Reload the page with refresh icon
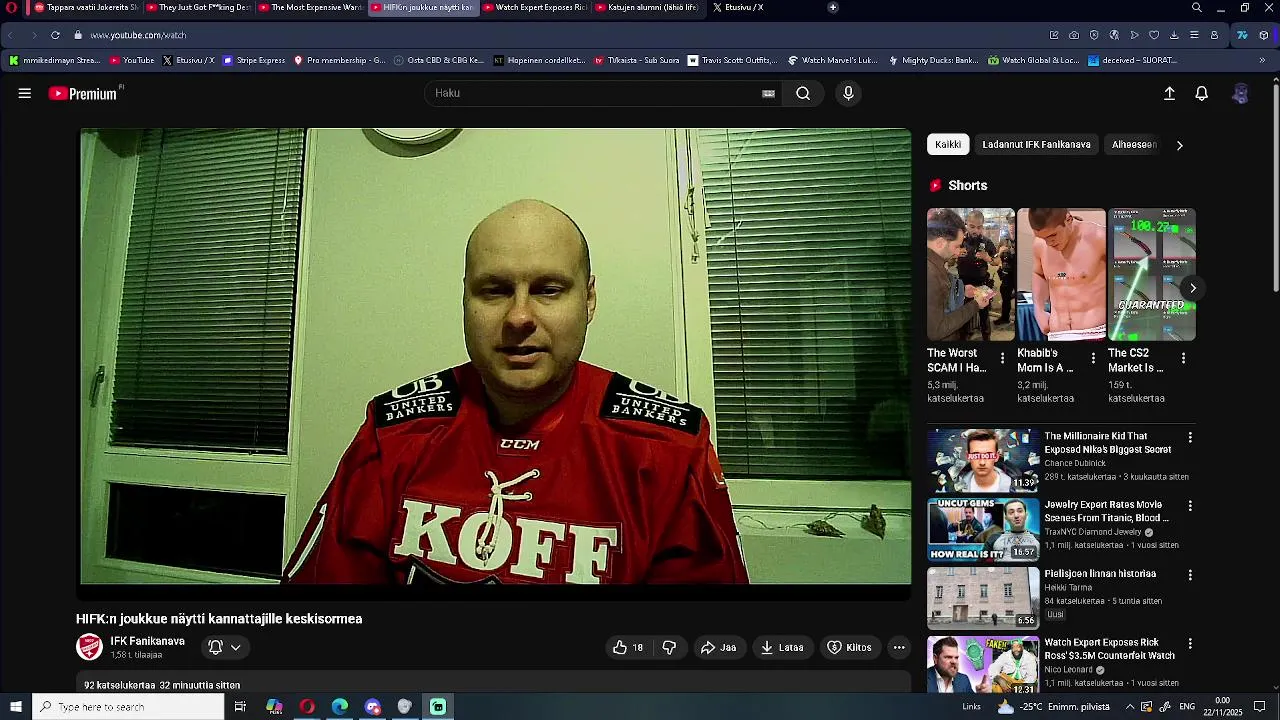 click(55, 35)
